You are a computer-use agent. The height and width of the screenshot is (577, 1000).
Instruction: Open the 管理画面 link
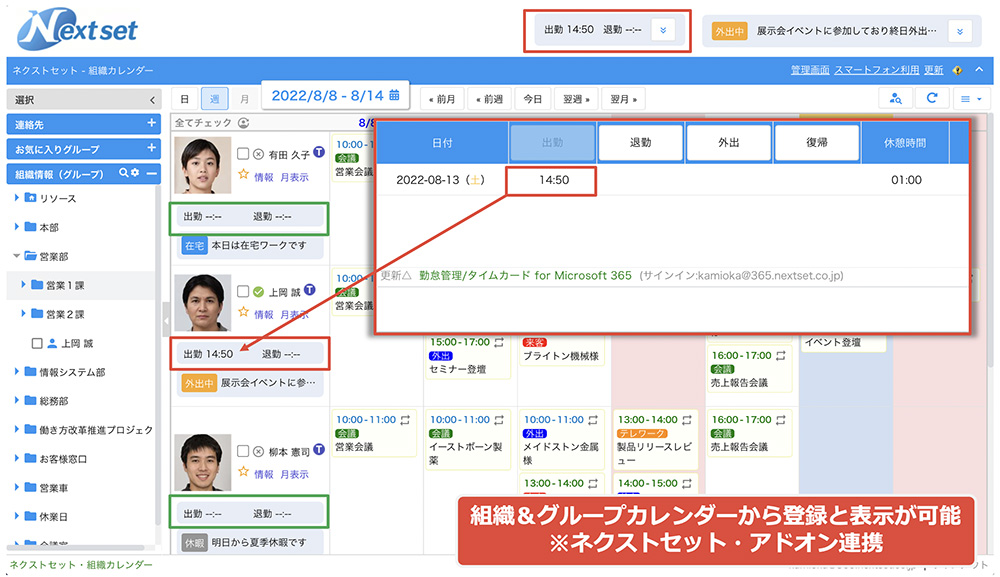click(x=809, y=70)
